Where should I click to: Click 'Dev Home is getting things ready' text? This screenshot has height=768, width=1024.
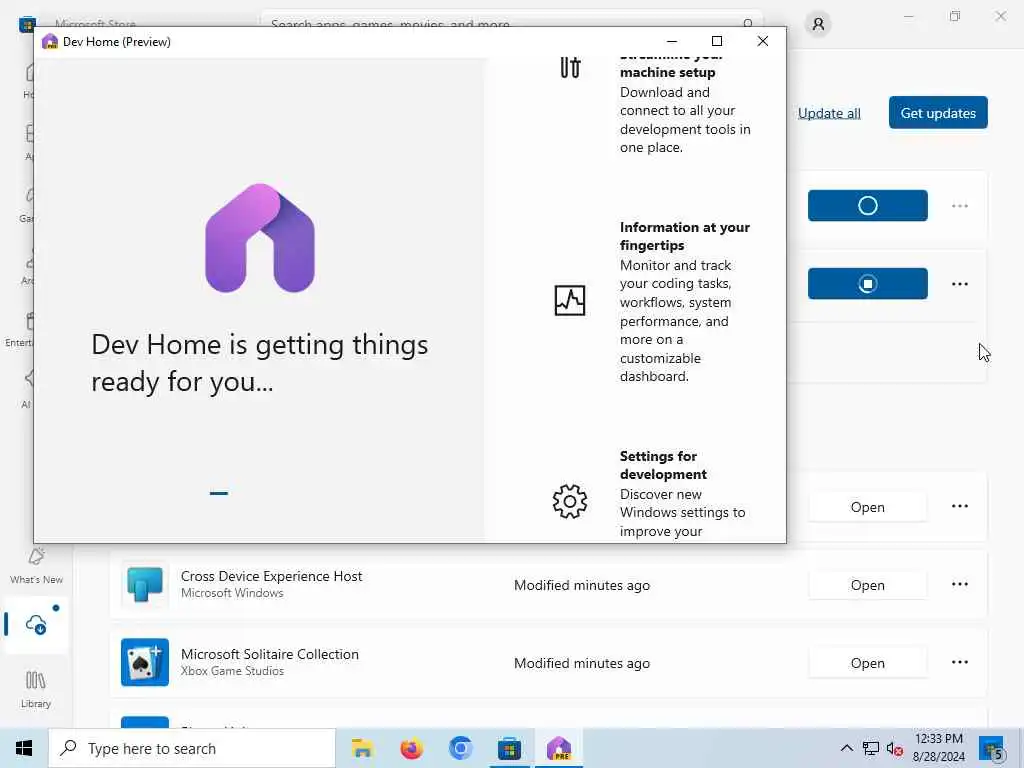point(259,362)
